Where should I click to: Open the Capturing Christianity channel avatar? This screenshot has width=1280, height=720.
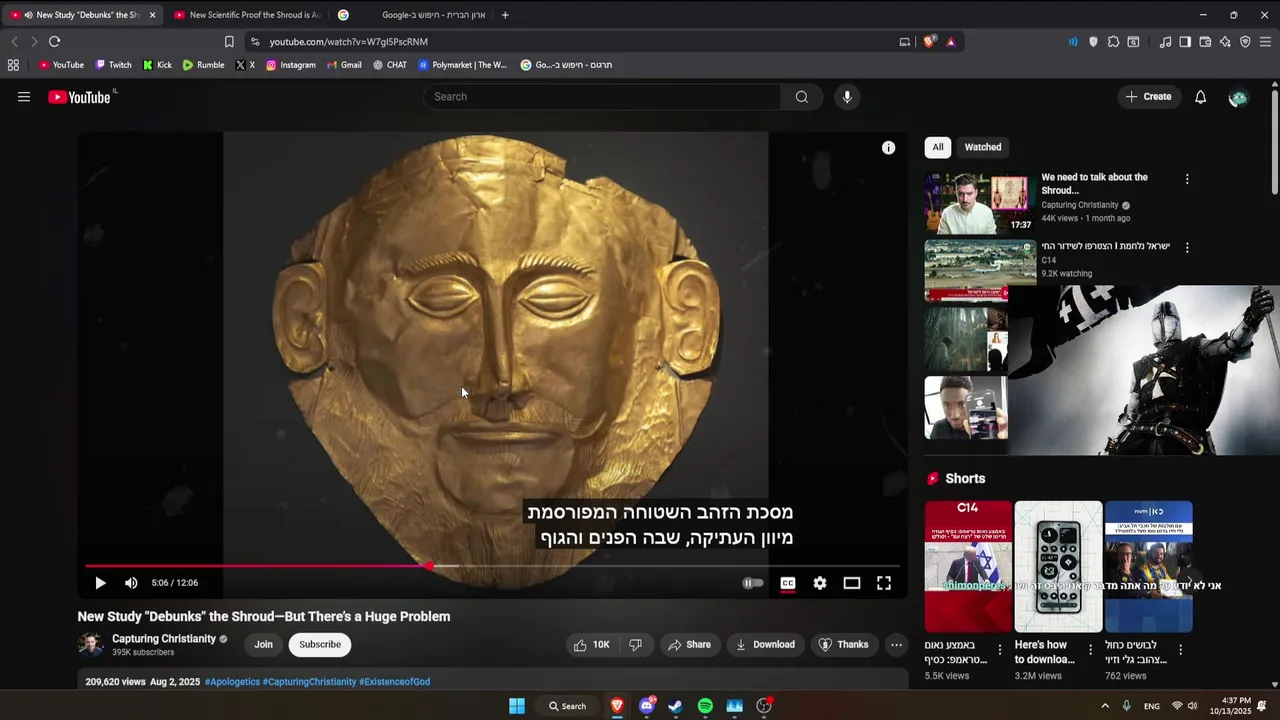[x=91, y=645]
